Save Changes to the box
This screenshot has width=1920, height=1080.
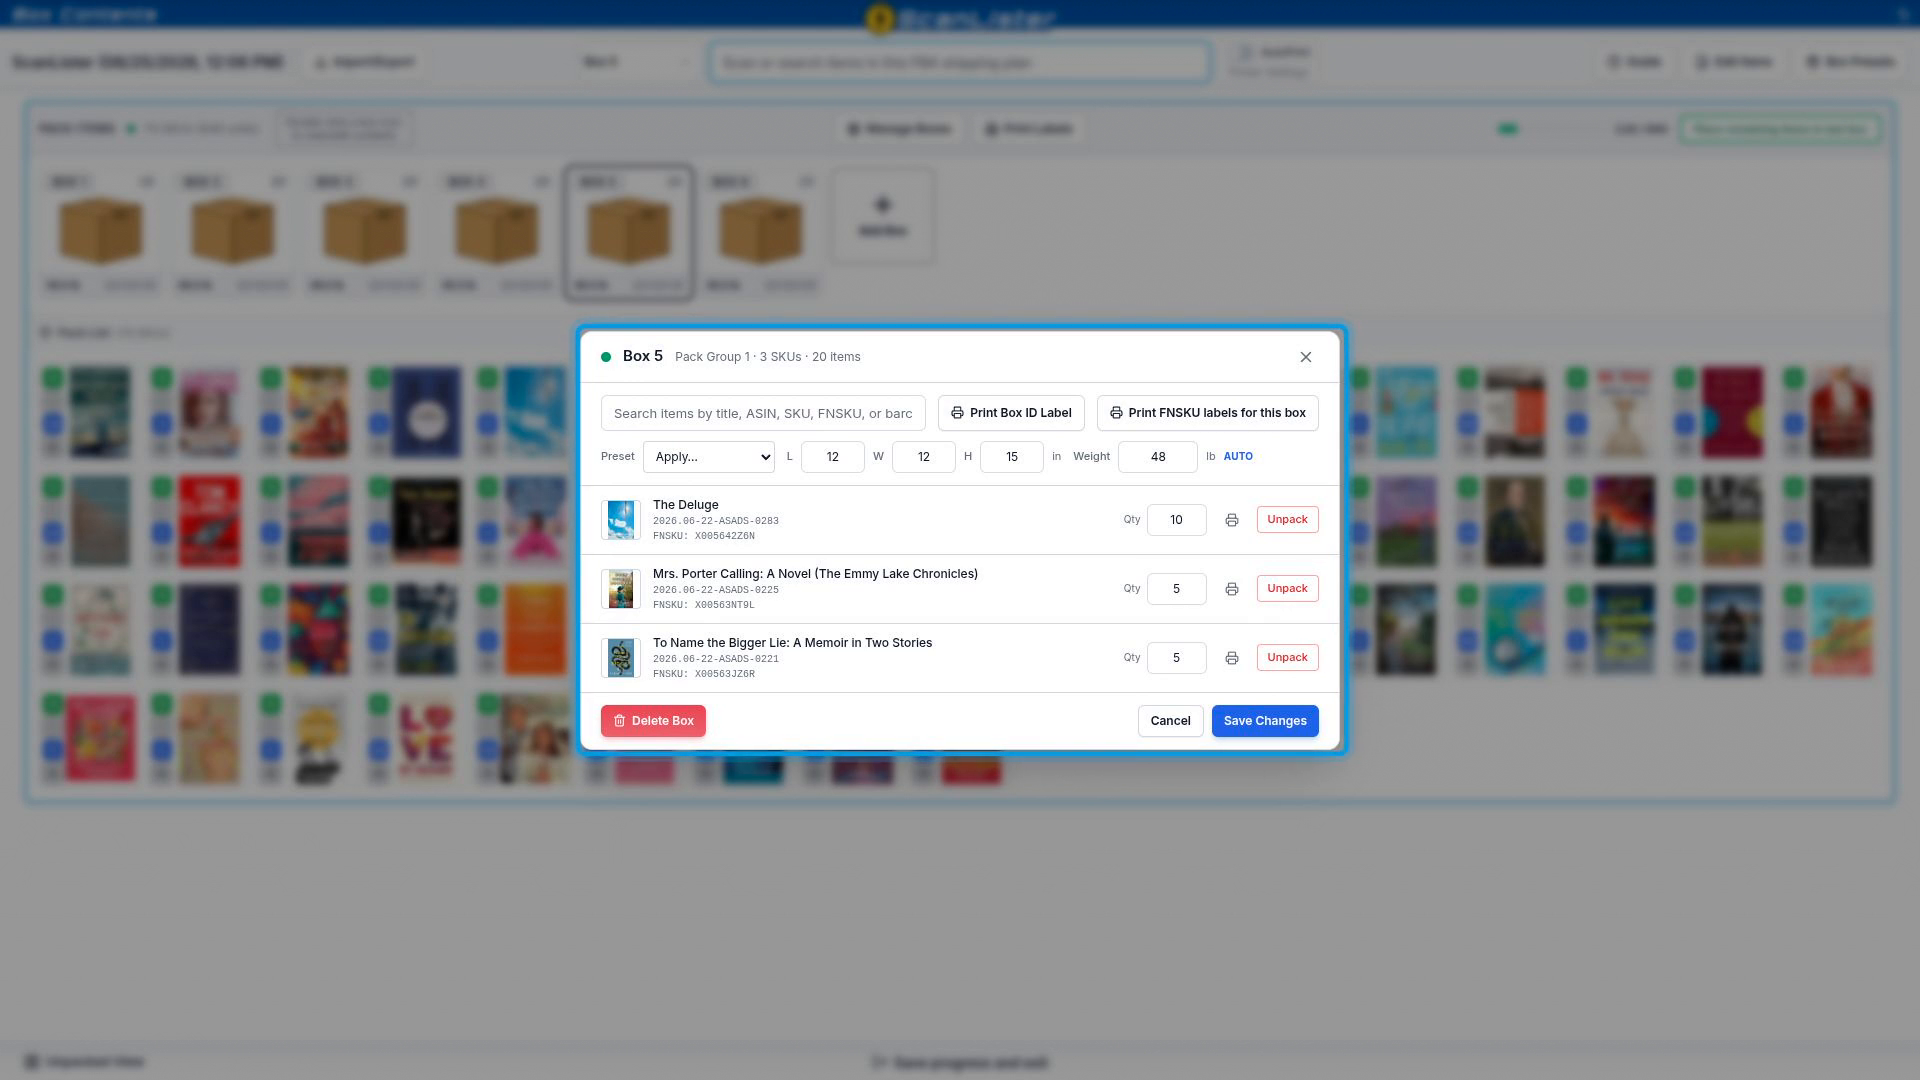click(1265, 721)
